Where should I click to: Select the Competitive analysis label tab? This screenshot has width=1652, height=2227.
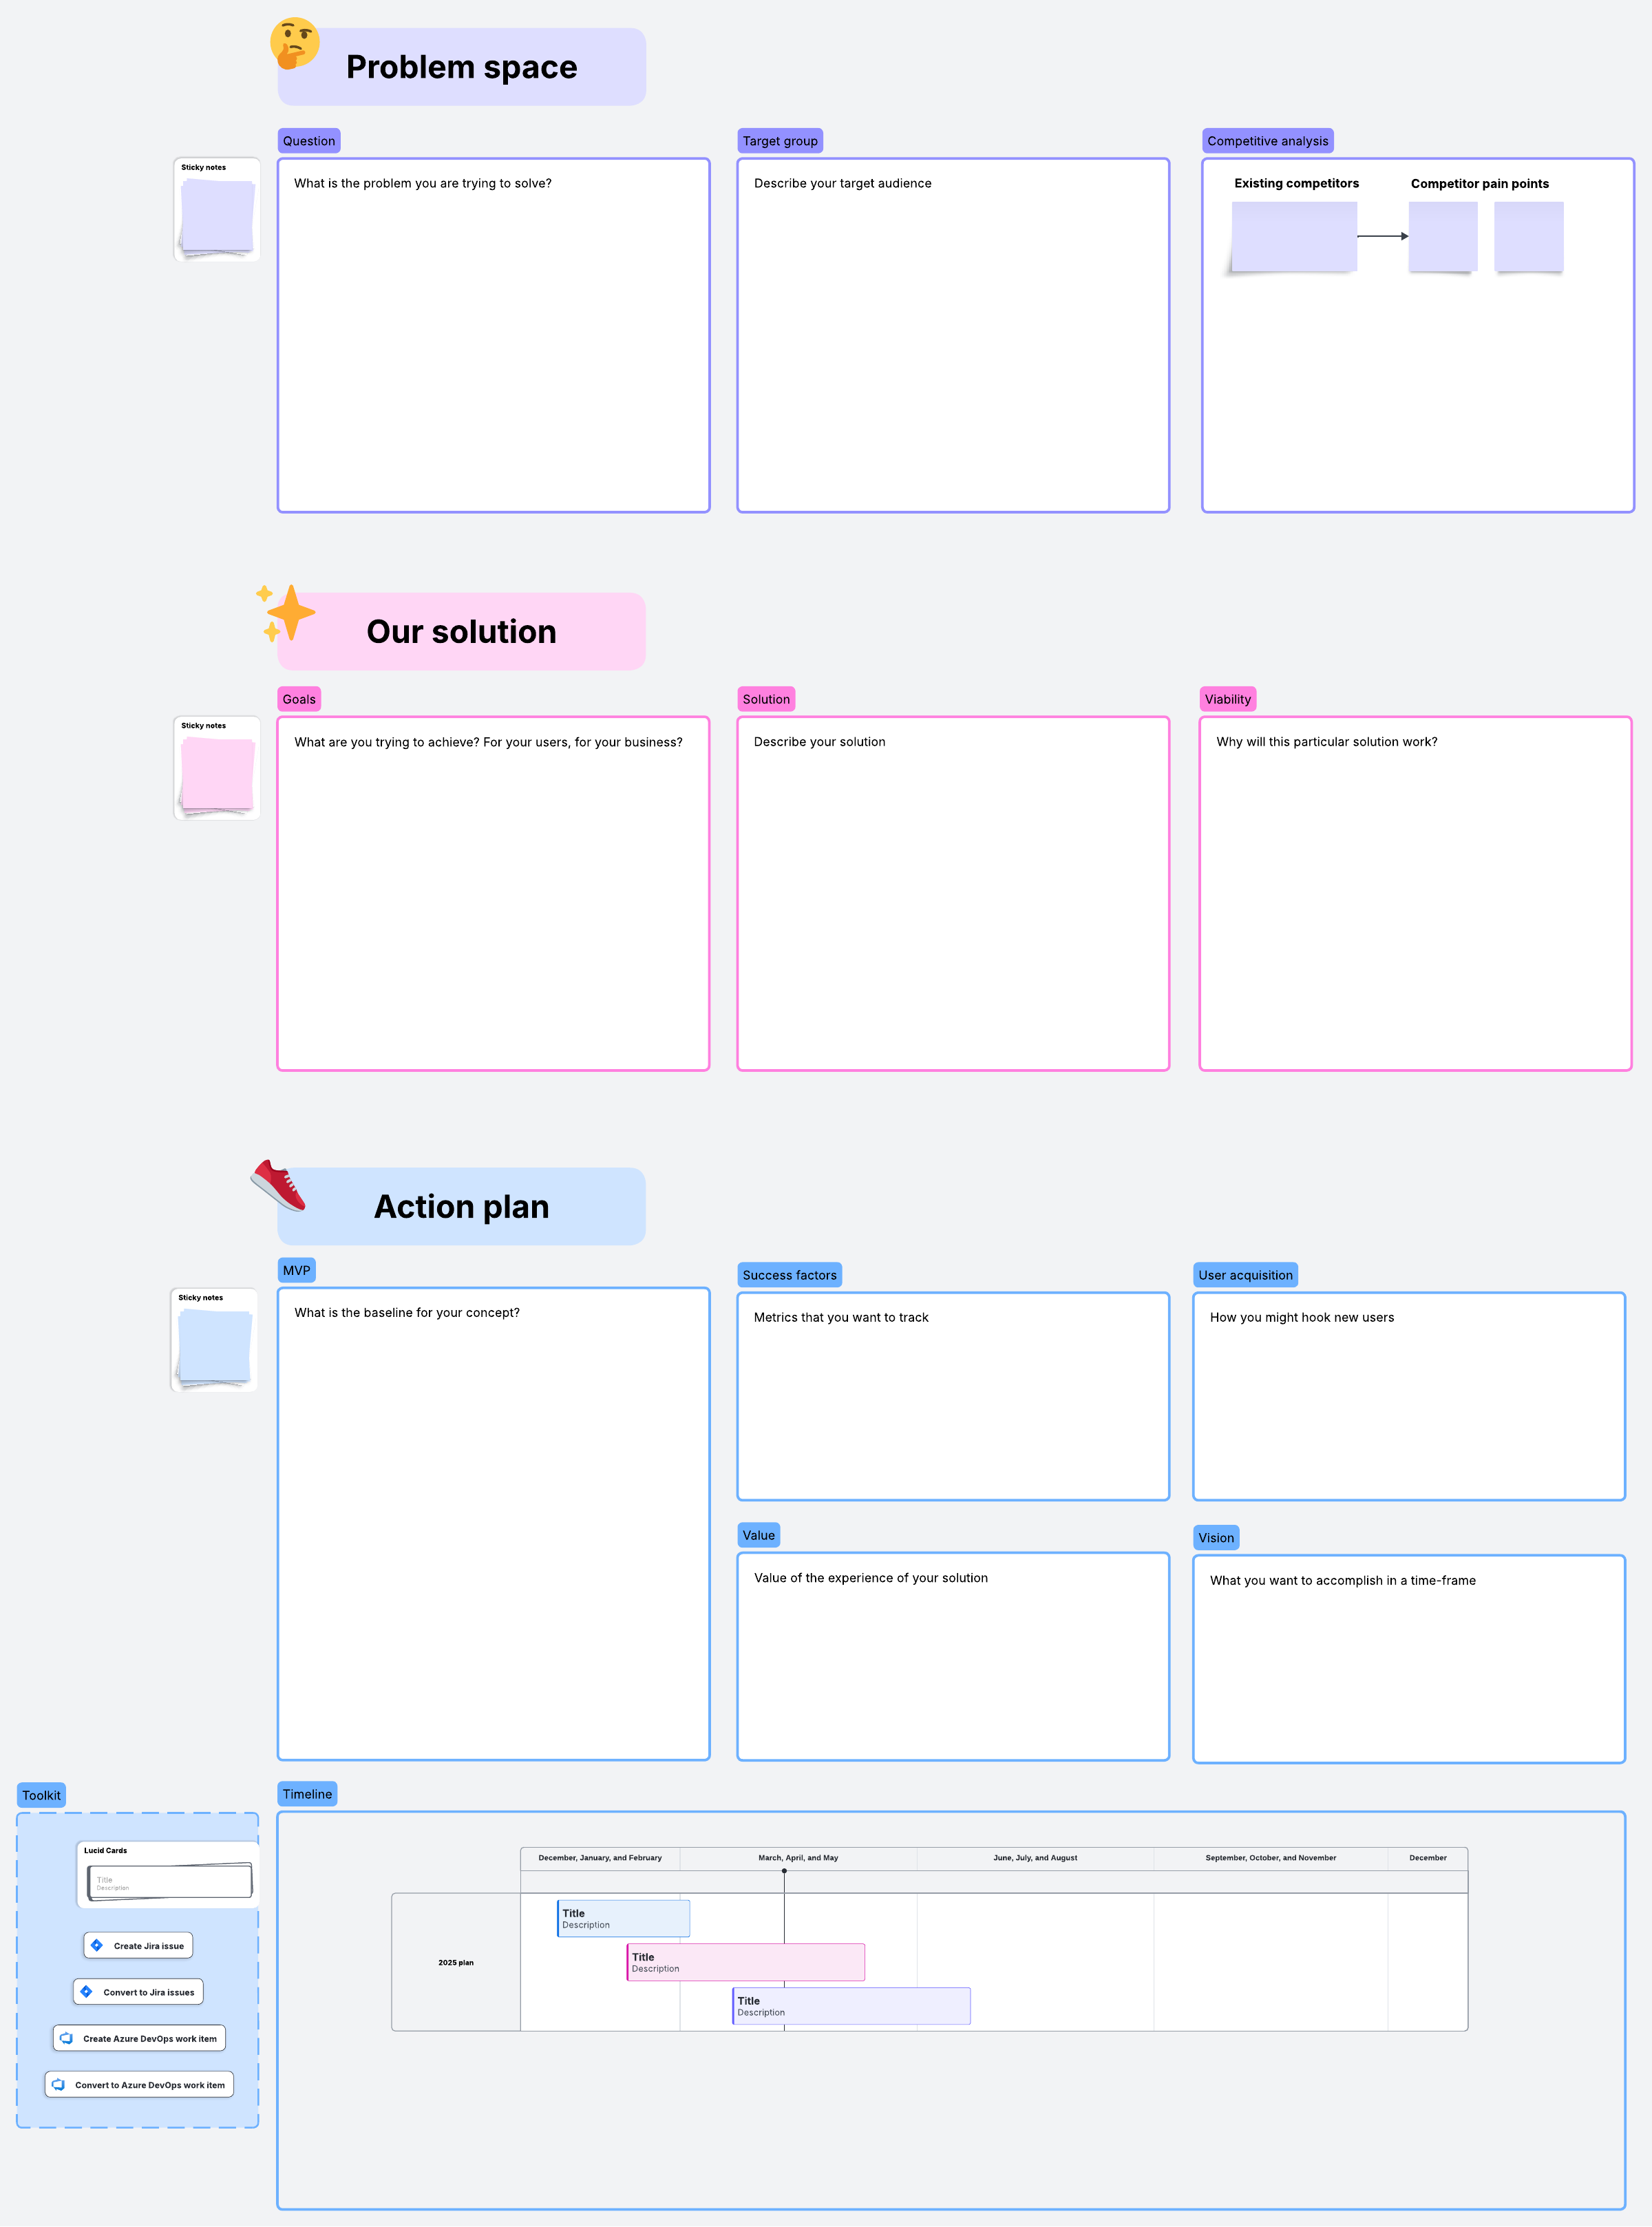pyautogui.click(x=1267, y=141)
